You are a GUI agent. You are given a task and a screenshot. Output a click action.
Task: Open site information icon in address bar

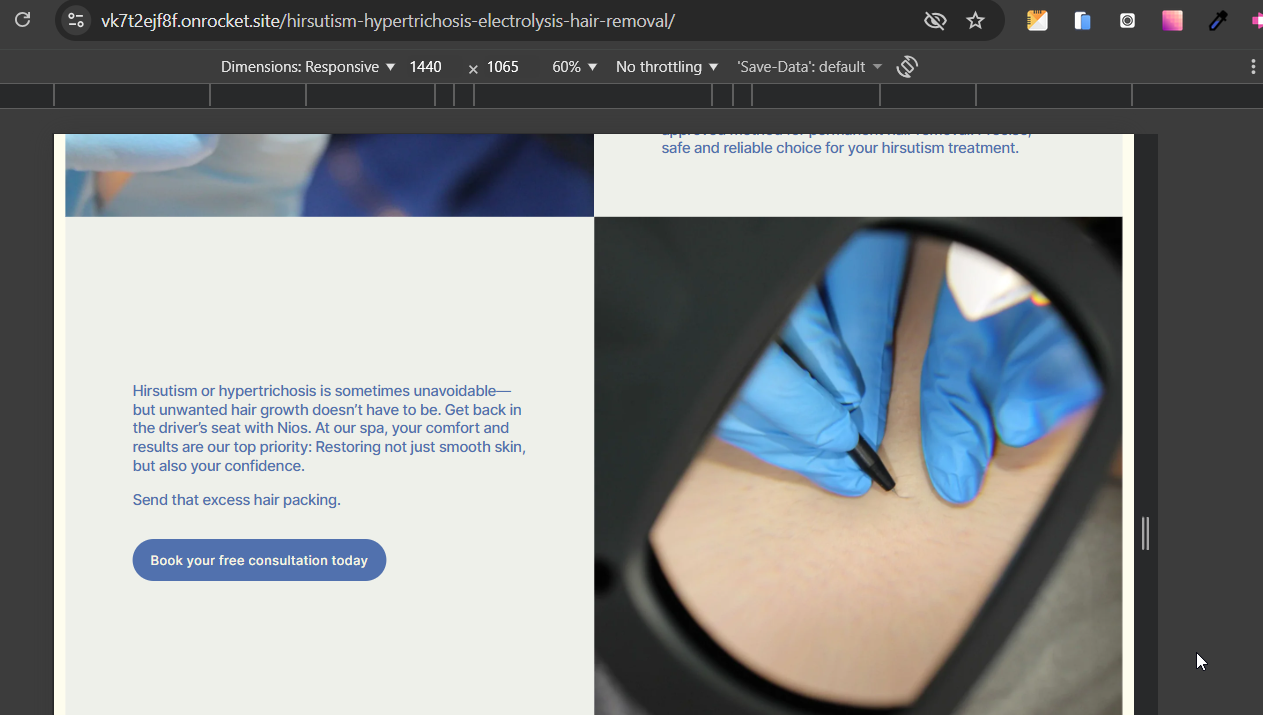click(x=76, y=20)
